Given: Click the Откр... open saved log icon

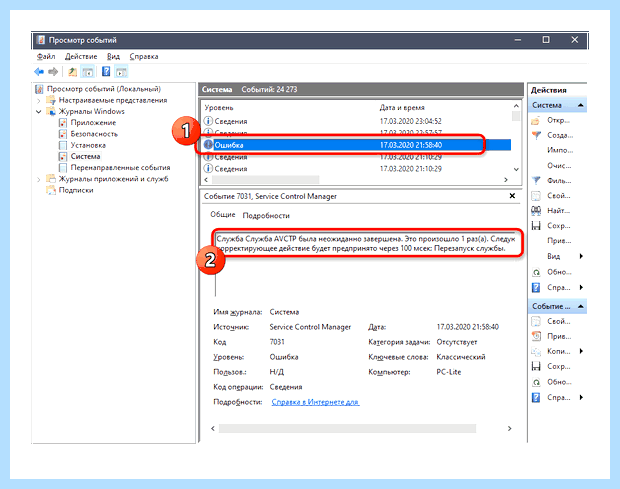Looking at the screenshot, I should pyautogui.click(x=536, y=120).
